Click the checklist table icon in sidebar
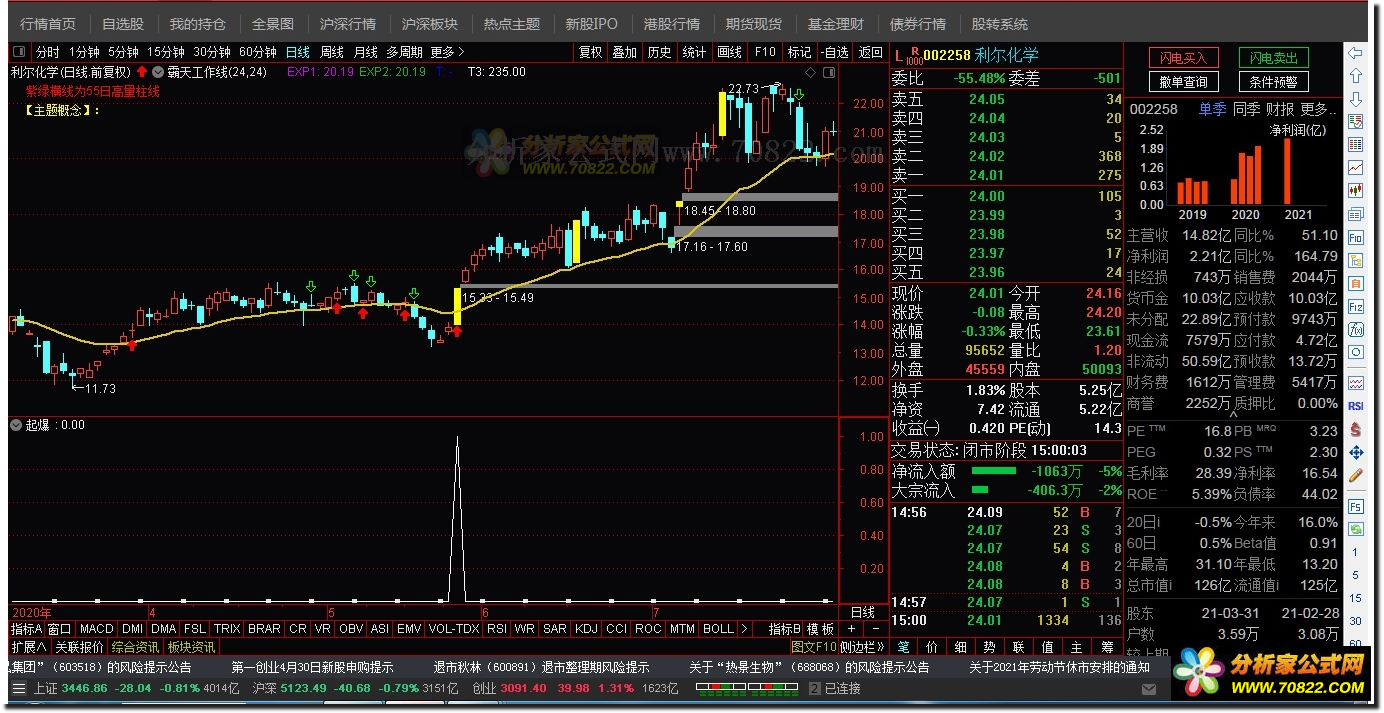The width and height of the screenshot is (1384, 713). (1356, 121)
